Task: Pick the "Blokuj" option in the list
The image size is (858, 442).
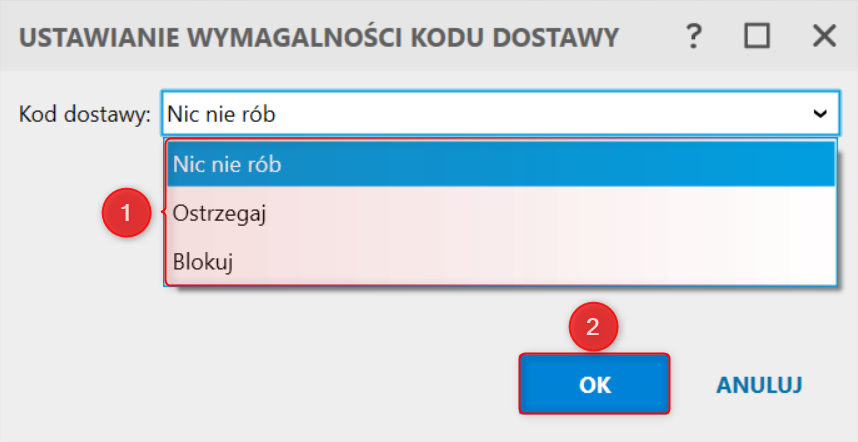Action: coord(500,261)
